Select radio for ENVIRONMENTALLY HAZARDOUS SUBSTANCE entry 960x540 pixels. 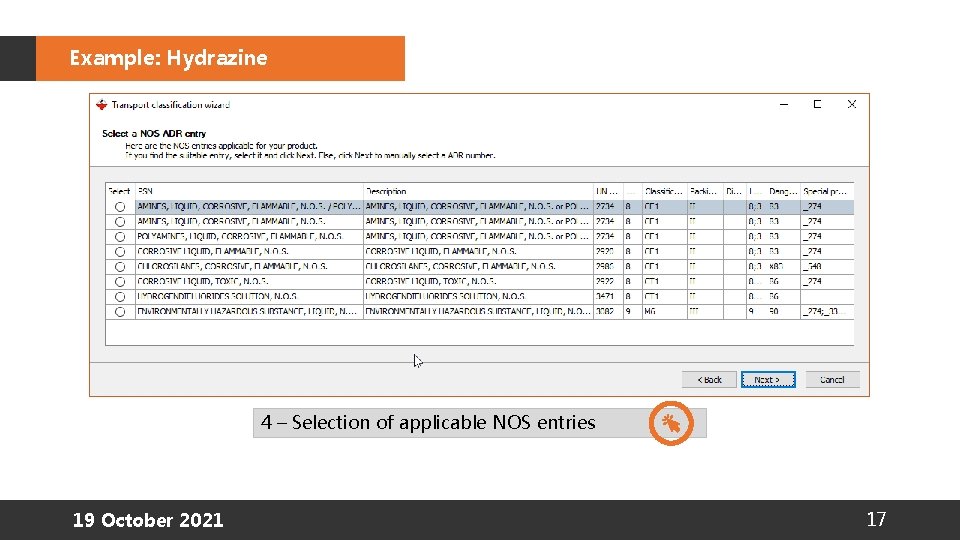tap(120, 312)
